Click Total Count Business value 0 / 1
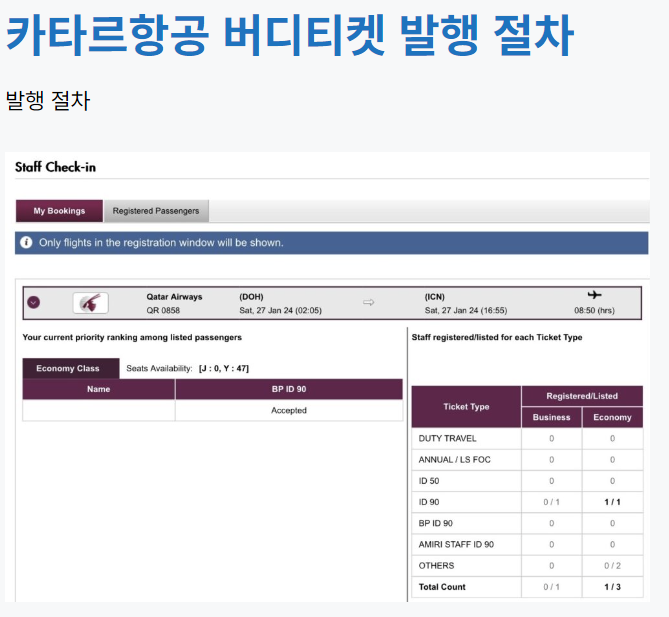This screenshot has width=669, height=617. click(x=551, y=587)
